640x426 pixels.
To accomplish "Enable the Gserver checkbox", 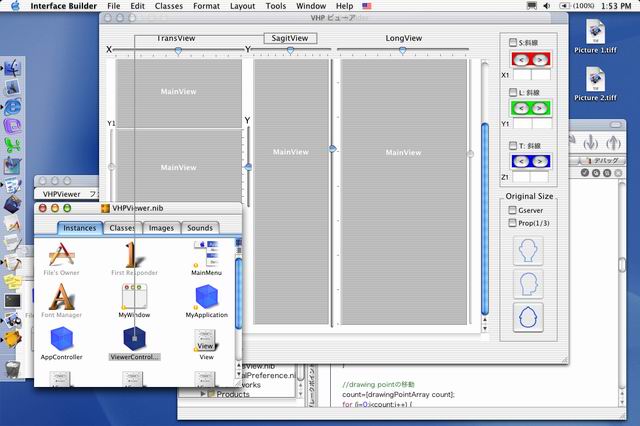I will click(512, 210).
